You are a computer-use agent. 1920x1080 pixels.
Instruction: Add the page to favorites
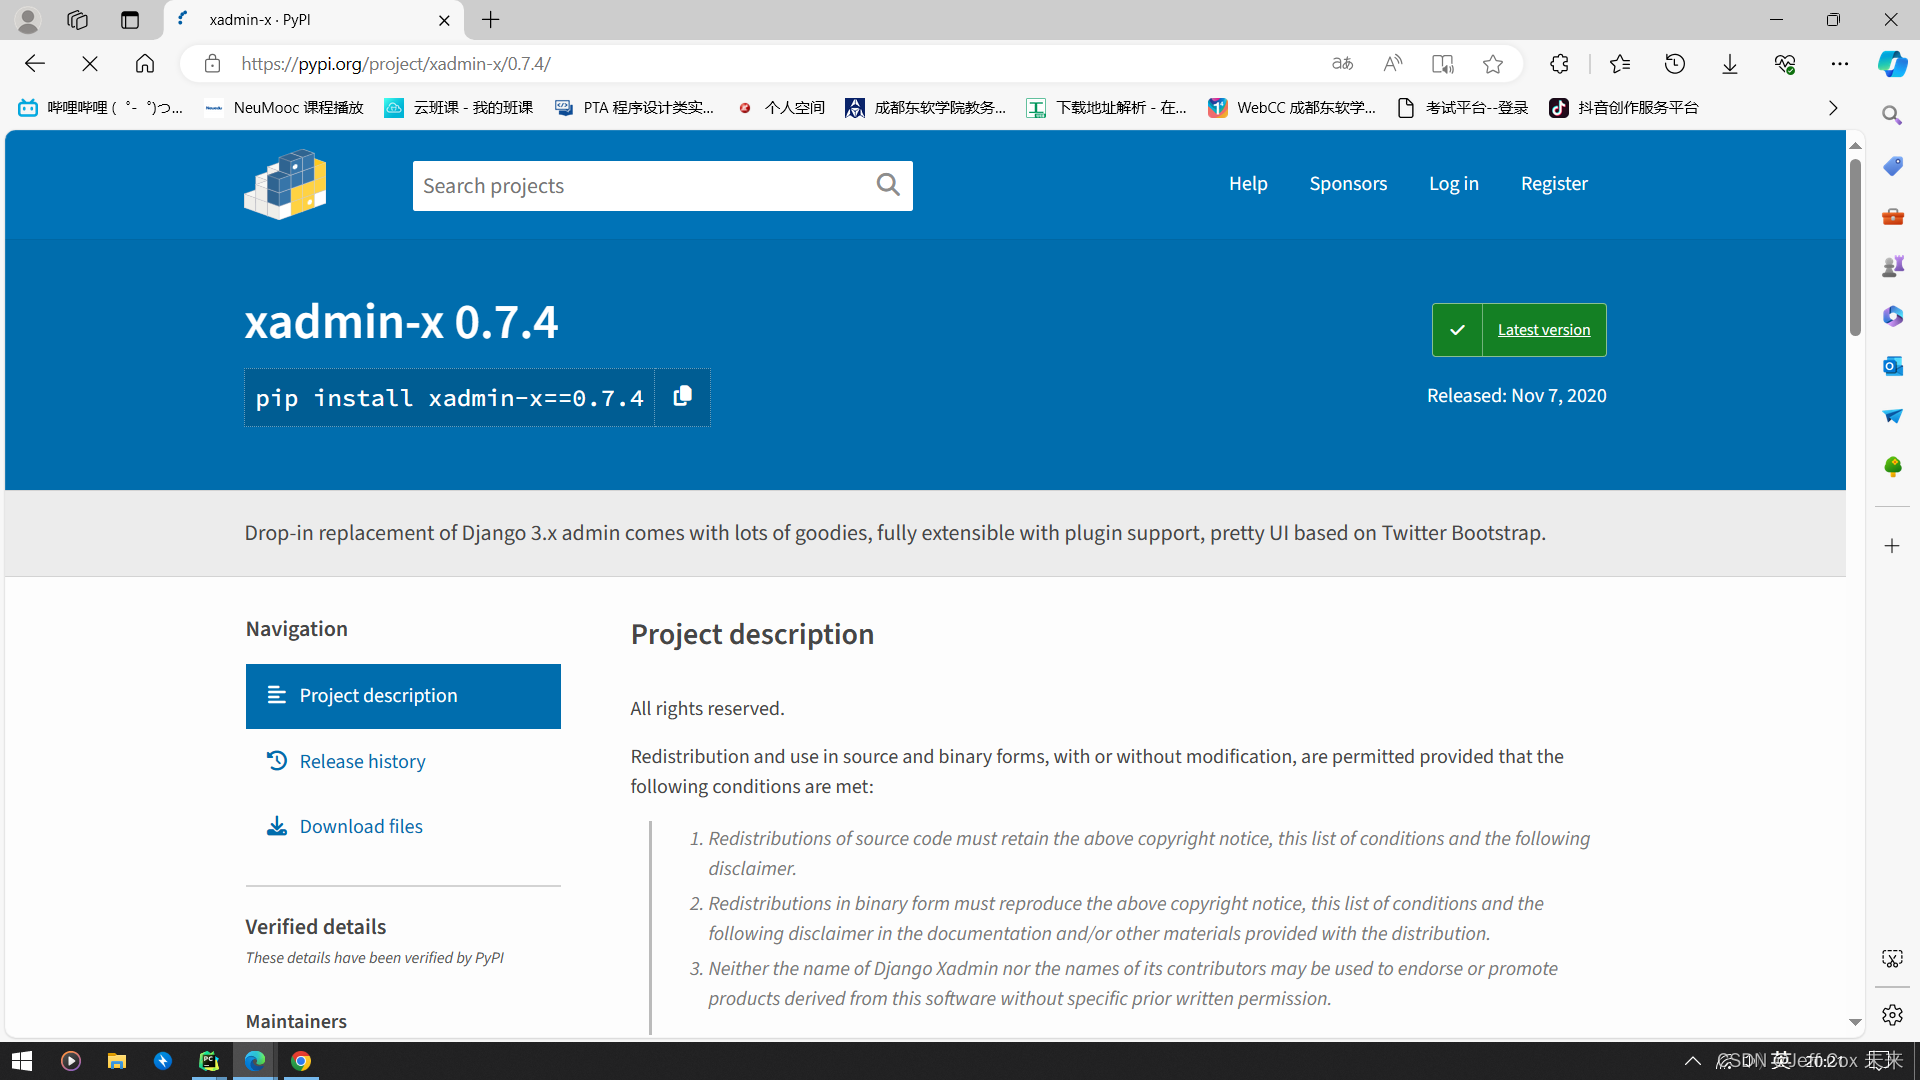(1492, 63)
